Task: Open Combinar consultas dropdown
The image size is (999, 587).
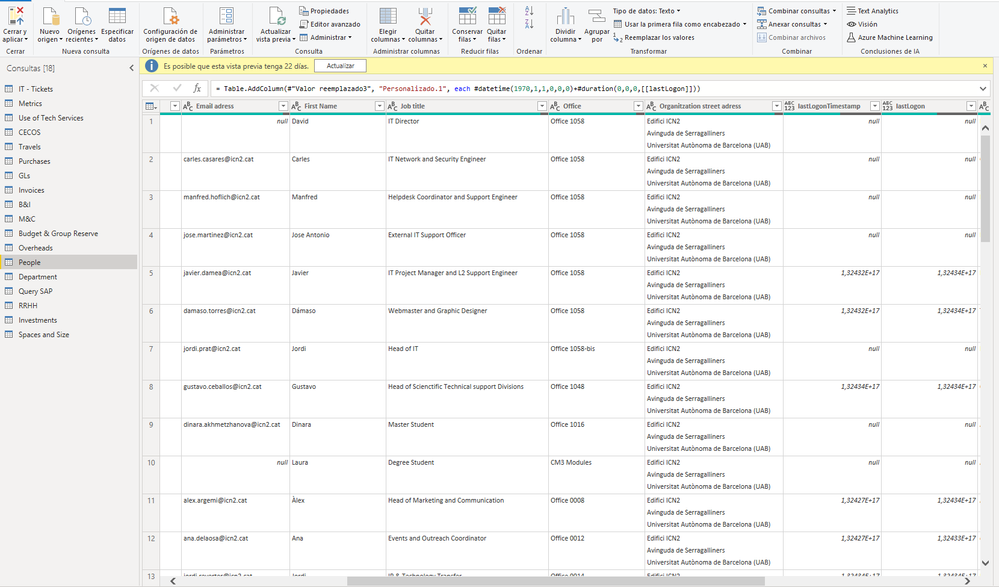Action: coord(796,11)
